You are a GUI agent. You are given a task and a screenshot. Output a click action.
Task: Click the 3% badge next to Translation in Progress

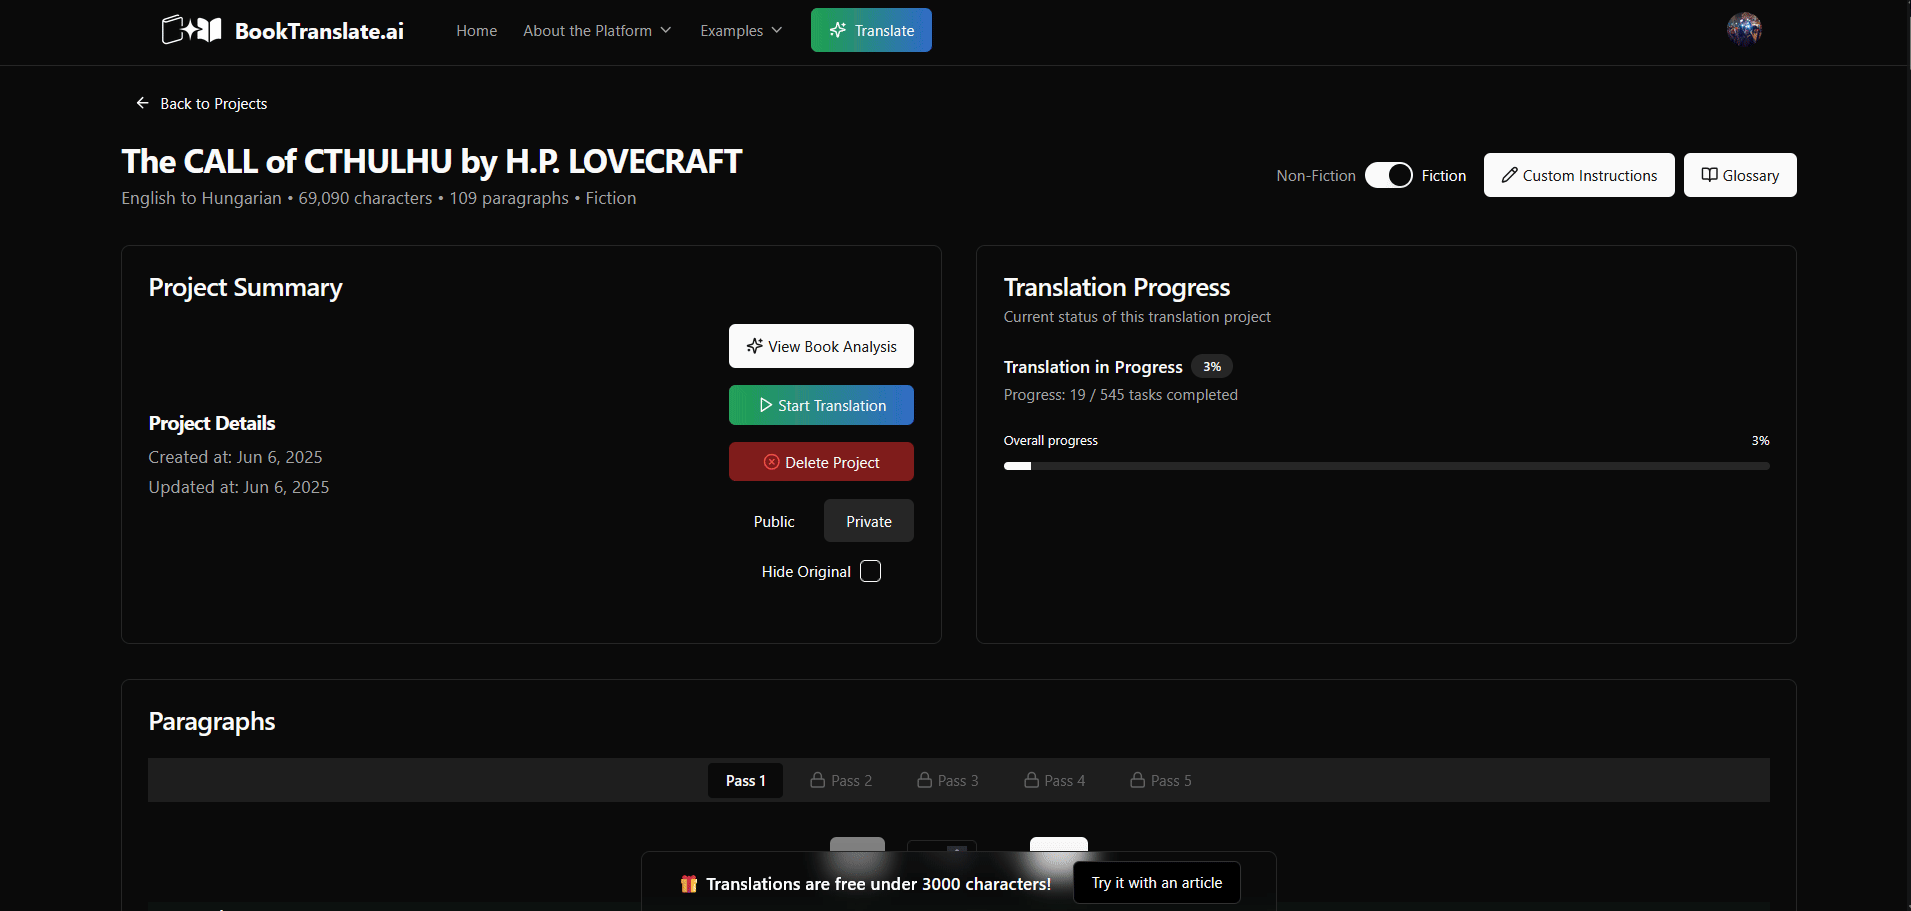[1212, 367]
